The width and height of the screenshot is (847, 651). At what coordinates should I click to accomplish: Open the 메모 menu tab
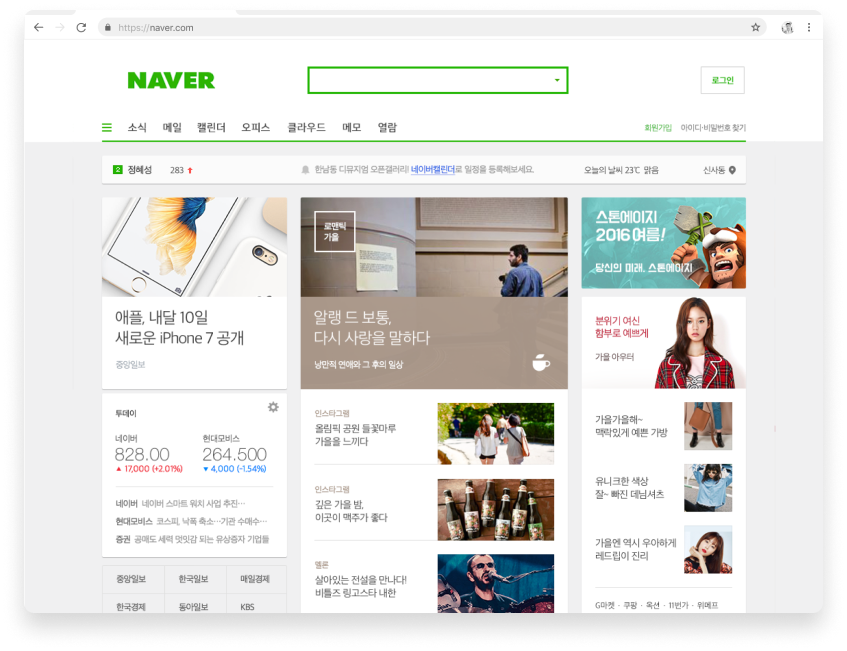point(351,127)
